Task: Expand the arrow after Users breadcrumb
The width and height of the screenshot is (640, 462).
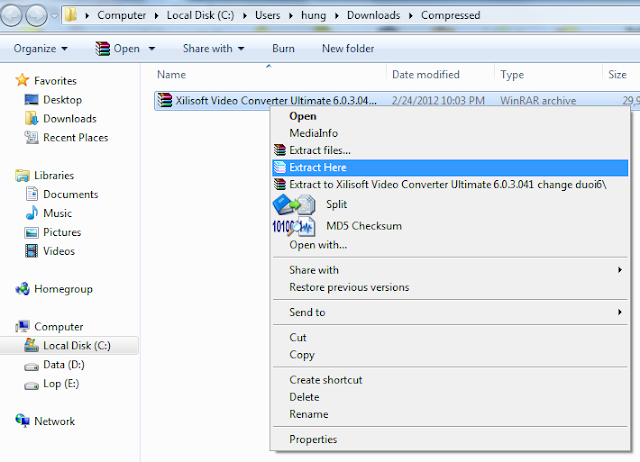Action: (x=291, y=16)
